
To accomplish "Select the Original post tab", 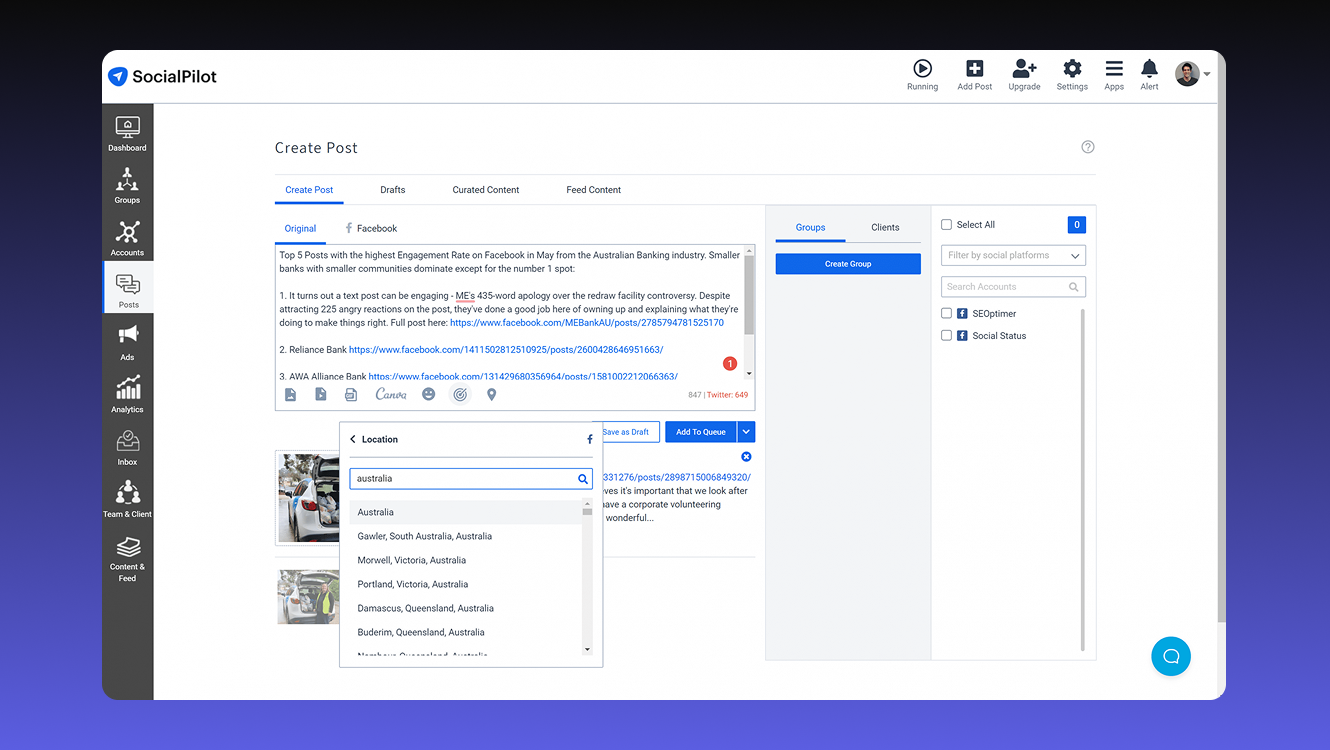I will [300, 229].
